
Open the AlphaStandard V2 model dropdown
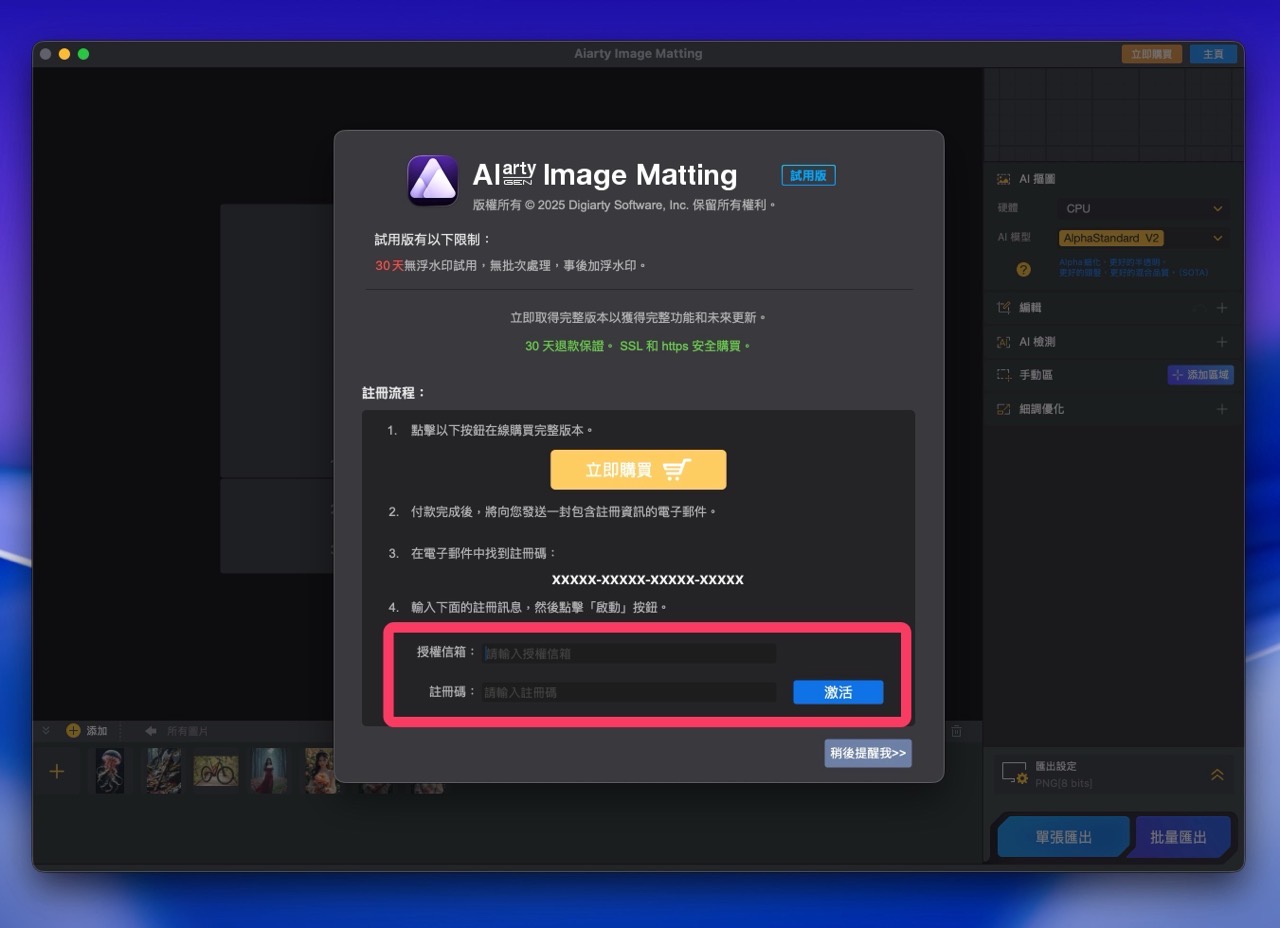1141,237
